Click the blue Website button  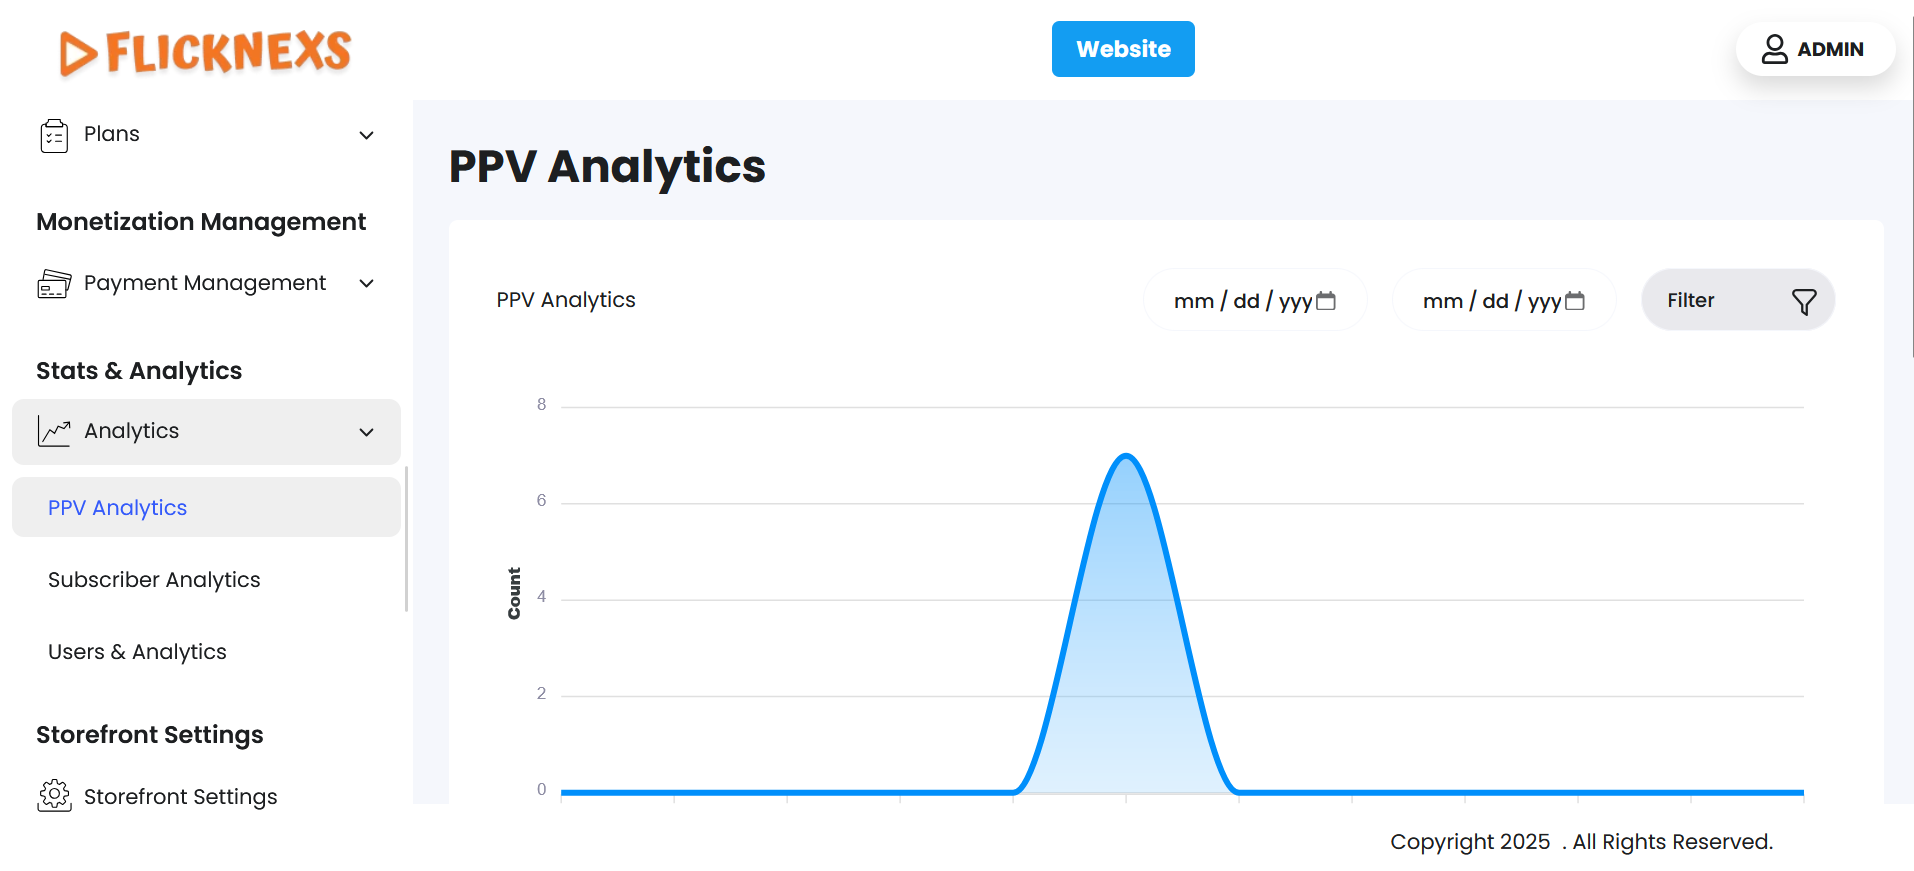[1123, 49]
